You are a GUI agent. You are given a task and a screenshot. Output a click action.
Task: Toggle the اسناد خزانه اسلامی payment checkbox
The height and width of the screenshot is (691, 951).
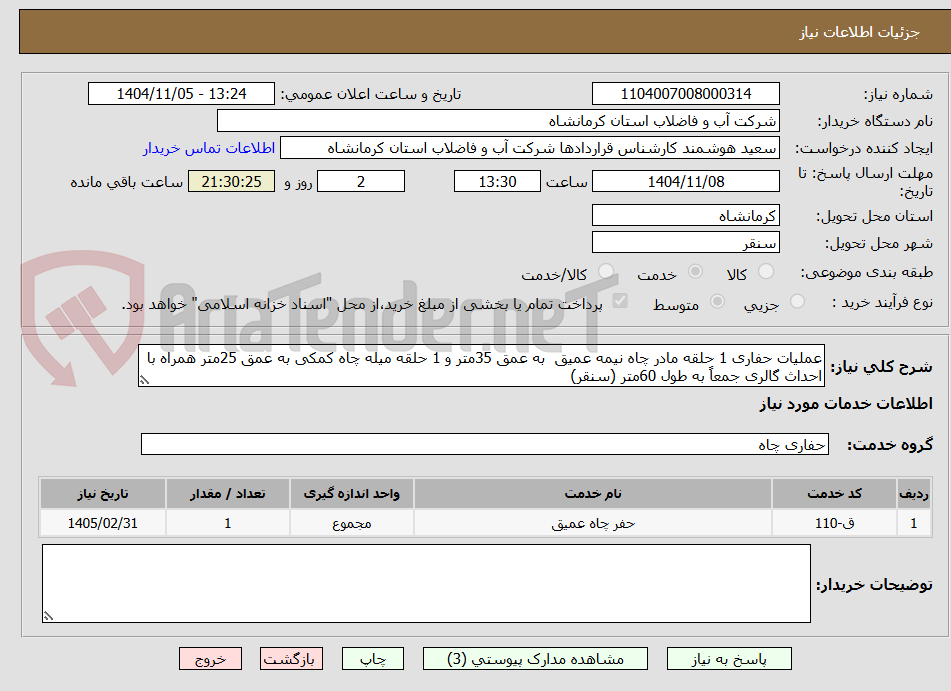[x=619, y=301]
